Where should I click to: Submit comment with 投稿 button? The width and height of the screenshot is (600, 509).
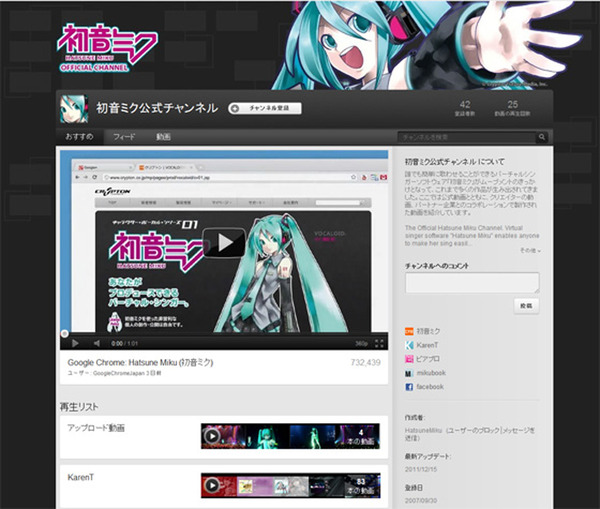pyautogui.click(x=527, y=306)
